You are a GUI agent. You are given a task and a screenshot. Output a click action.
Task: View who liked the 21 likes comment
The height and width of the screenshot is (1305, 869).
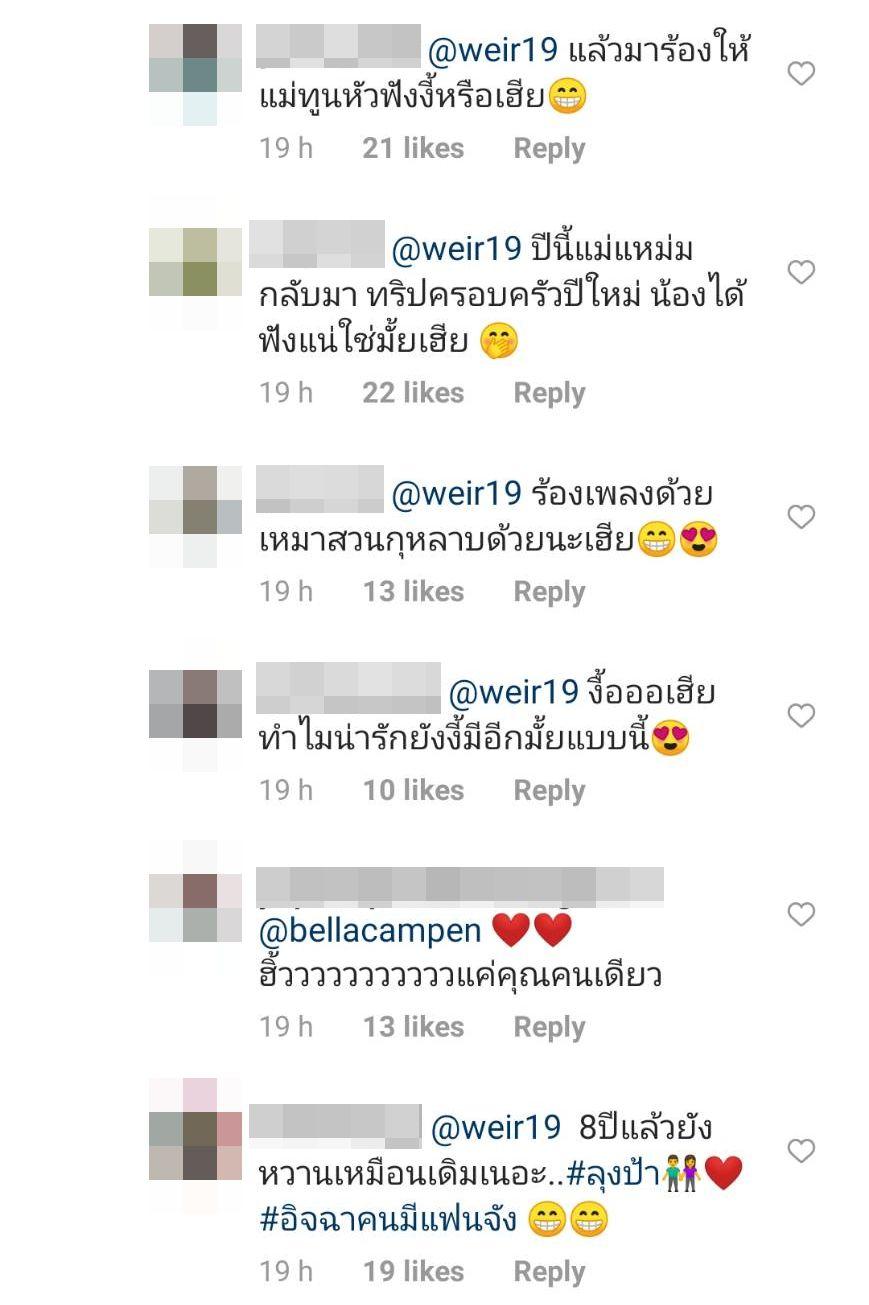click(x=413, y=148)
